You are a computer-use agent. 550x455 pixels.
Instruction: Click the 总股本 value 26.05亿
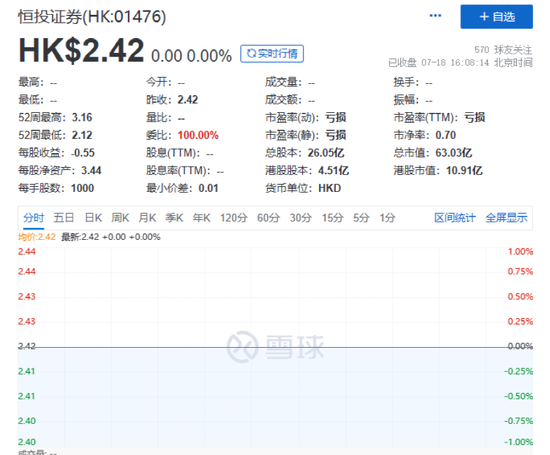pos(326,153)
